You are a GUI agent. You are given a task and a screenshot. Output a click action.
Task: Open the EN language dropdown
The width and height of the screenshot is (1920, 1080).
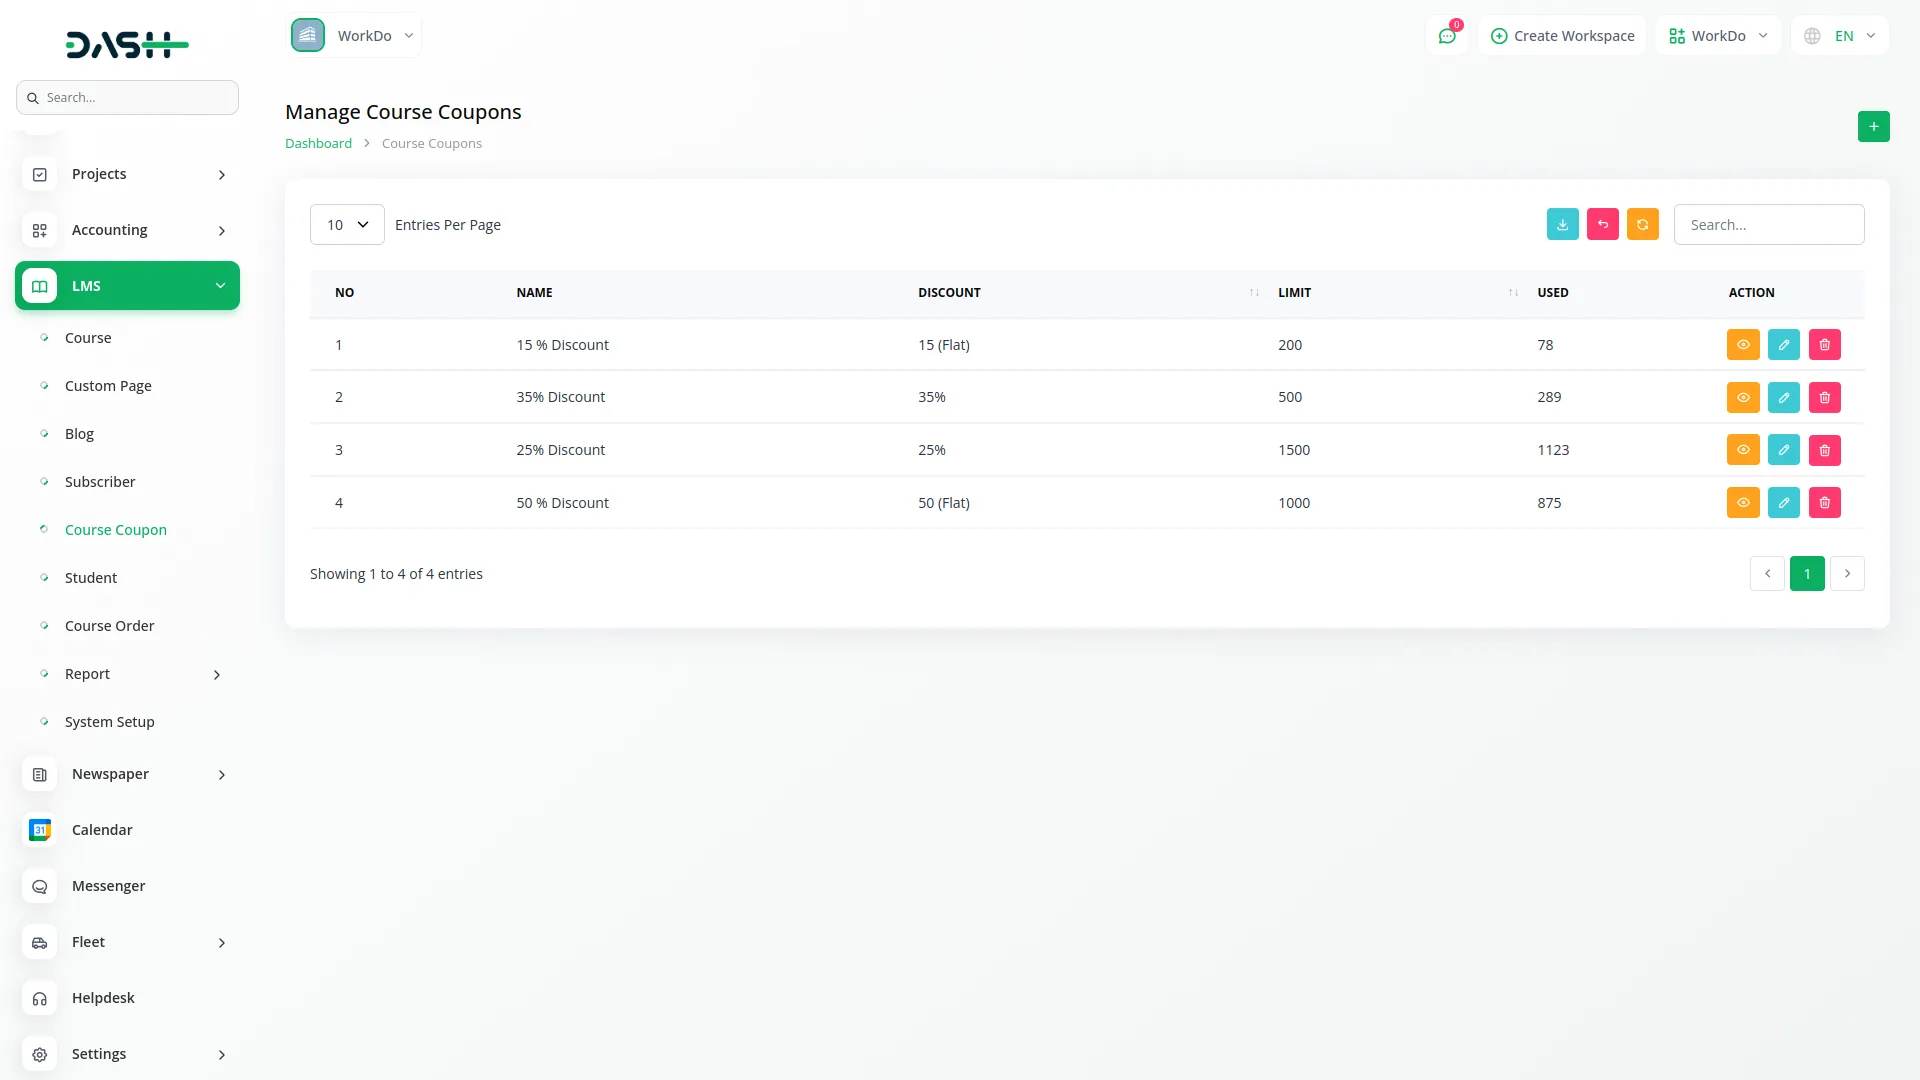tap(1841, 36)
